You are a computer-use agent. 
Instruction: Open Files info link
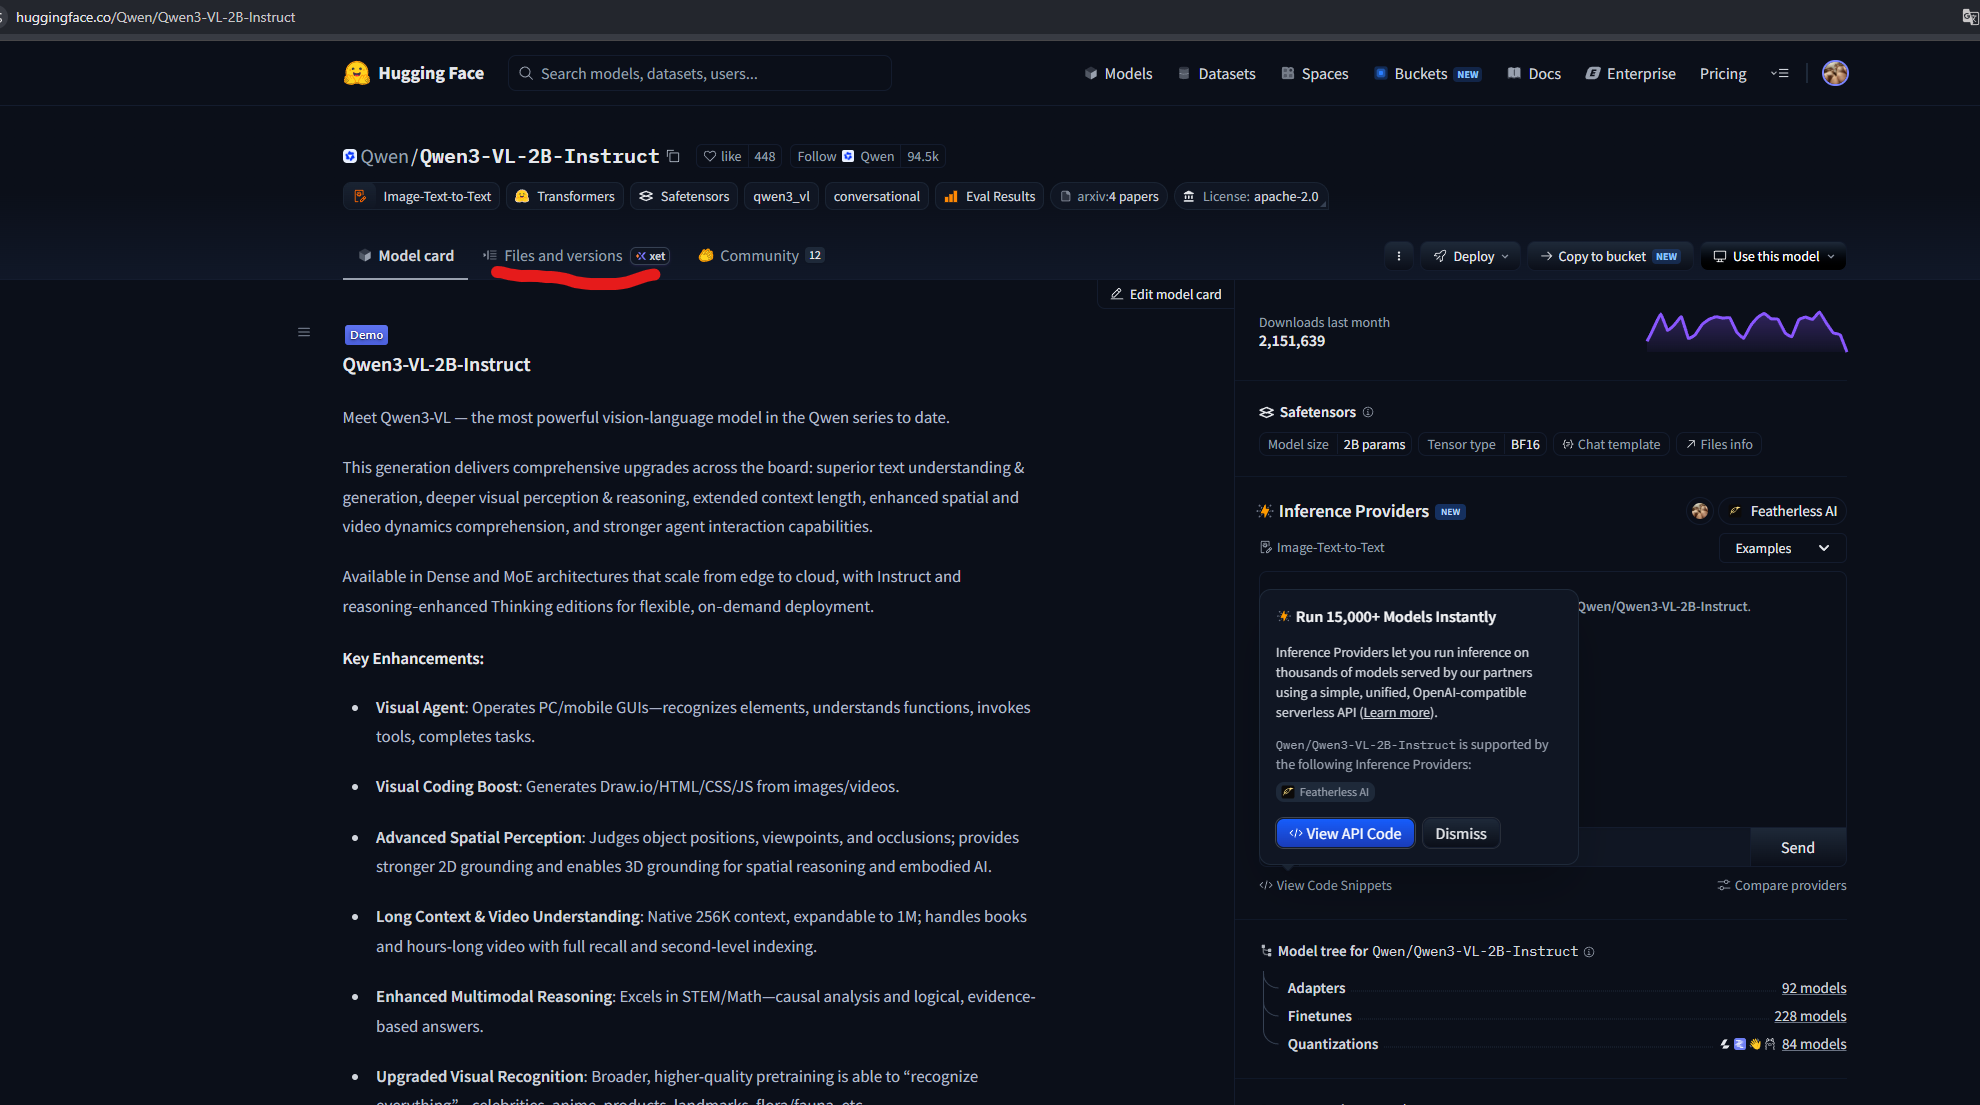(x=1719, y=444)
